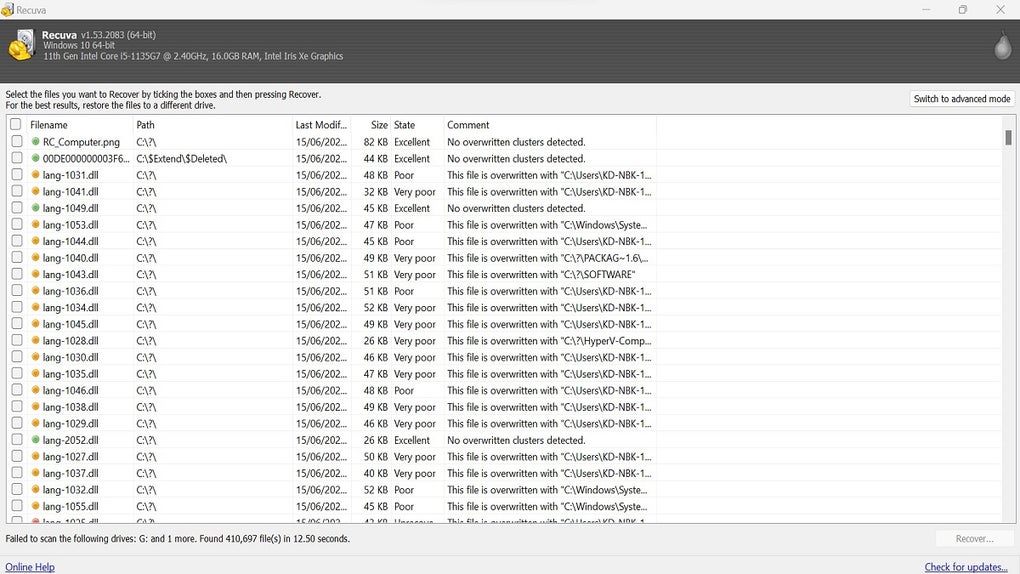Click green status dot beside lang-2052.dll
1020x574 pixels.
(36, 440)
